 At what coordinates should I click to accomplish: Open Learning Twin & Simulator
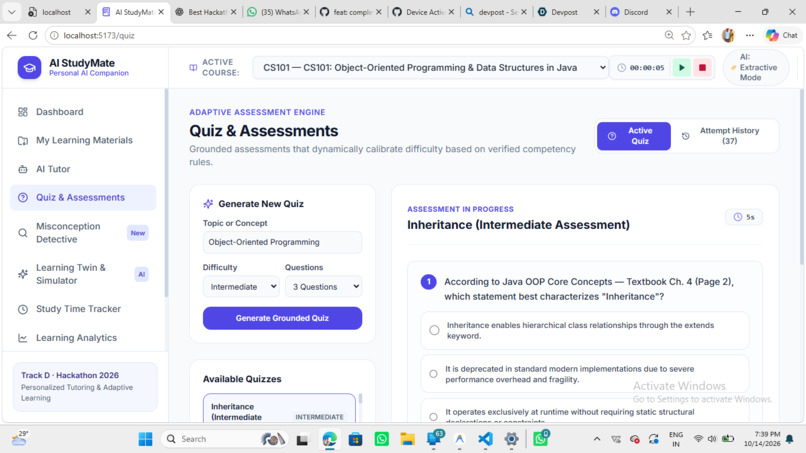coord(83,274)
